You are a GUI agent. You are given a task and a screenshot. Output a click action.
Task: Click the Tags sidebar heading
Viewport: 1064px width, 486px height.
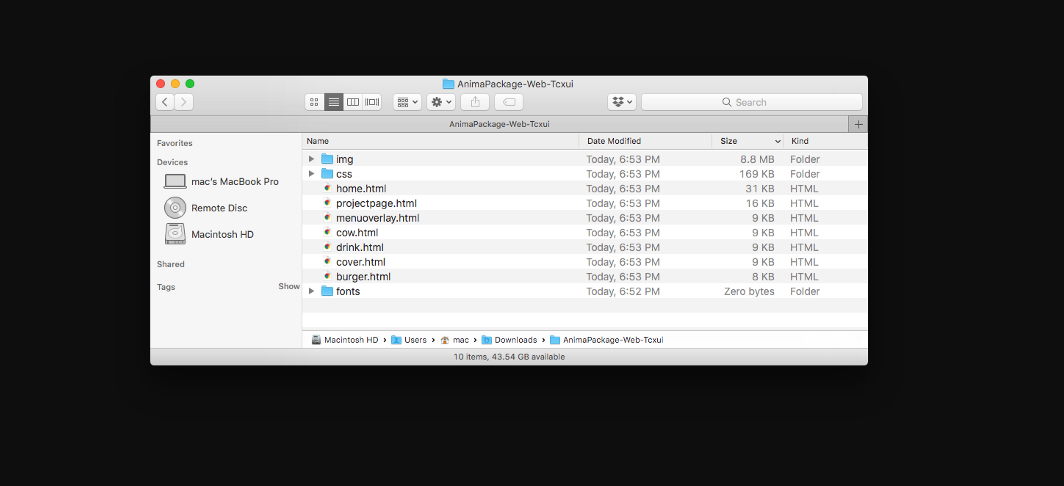[166, 287]
